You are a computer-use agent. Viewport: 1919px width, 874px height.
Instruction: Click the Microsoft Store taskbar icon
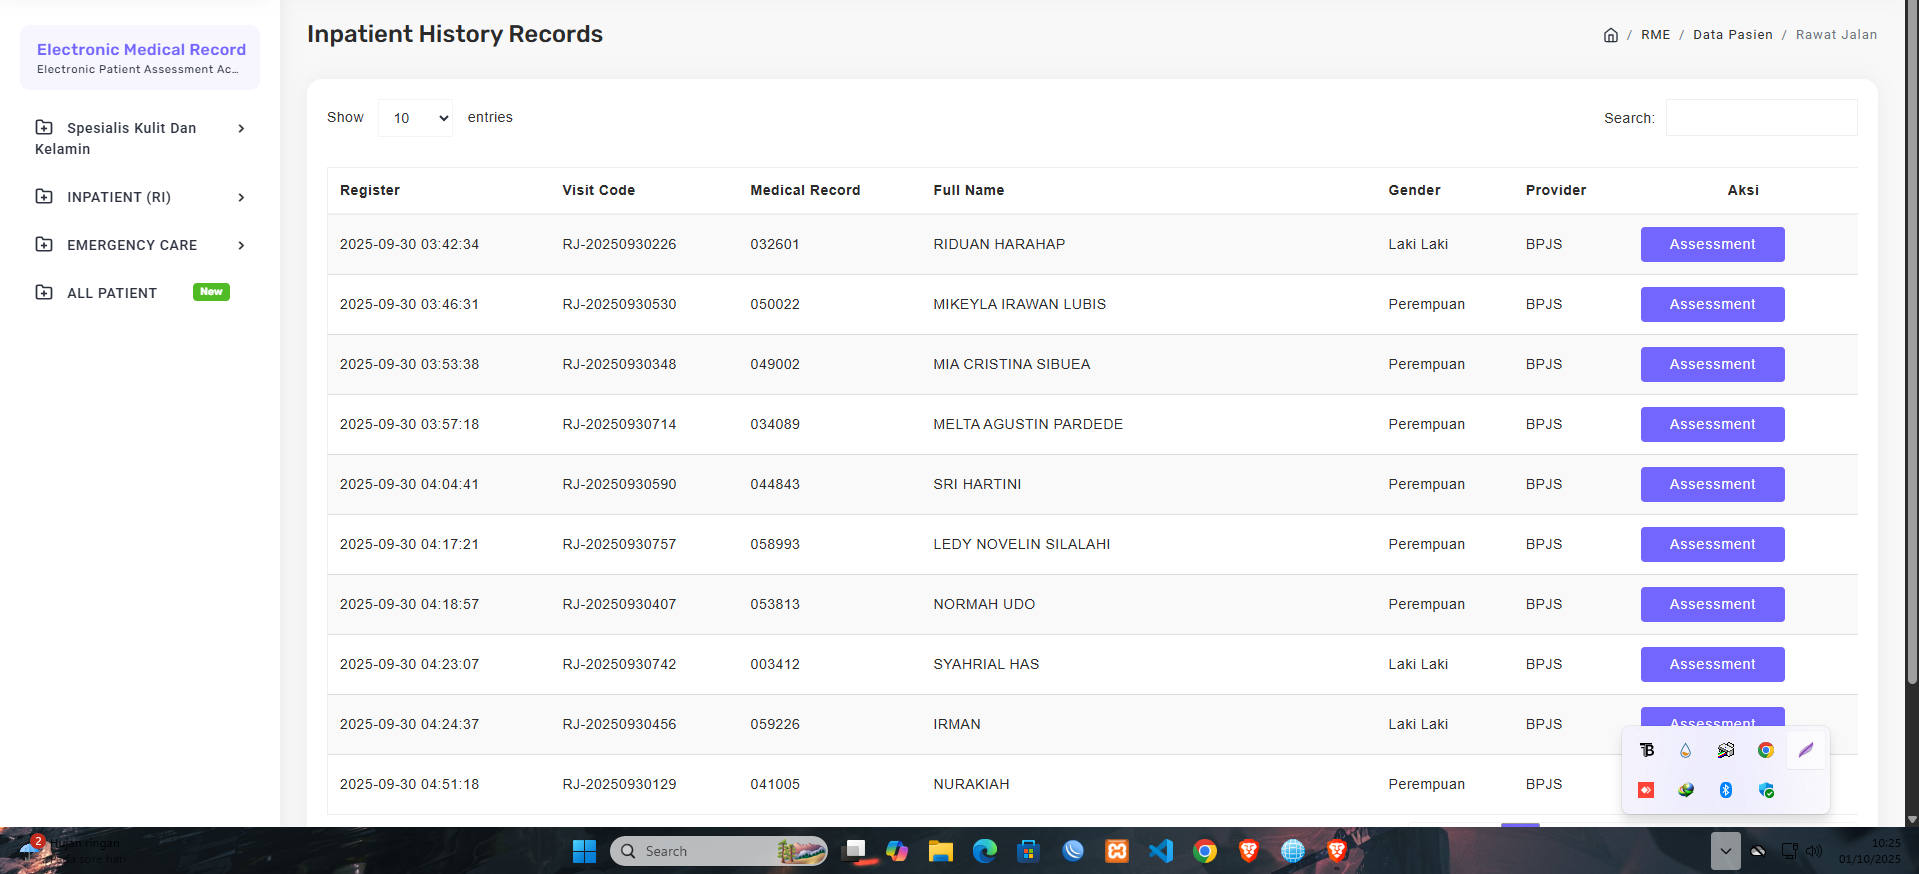pos(1029,851)
